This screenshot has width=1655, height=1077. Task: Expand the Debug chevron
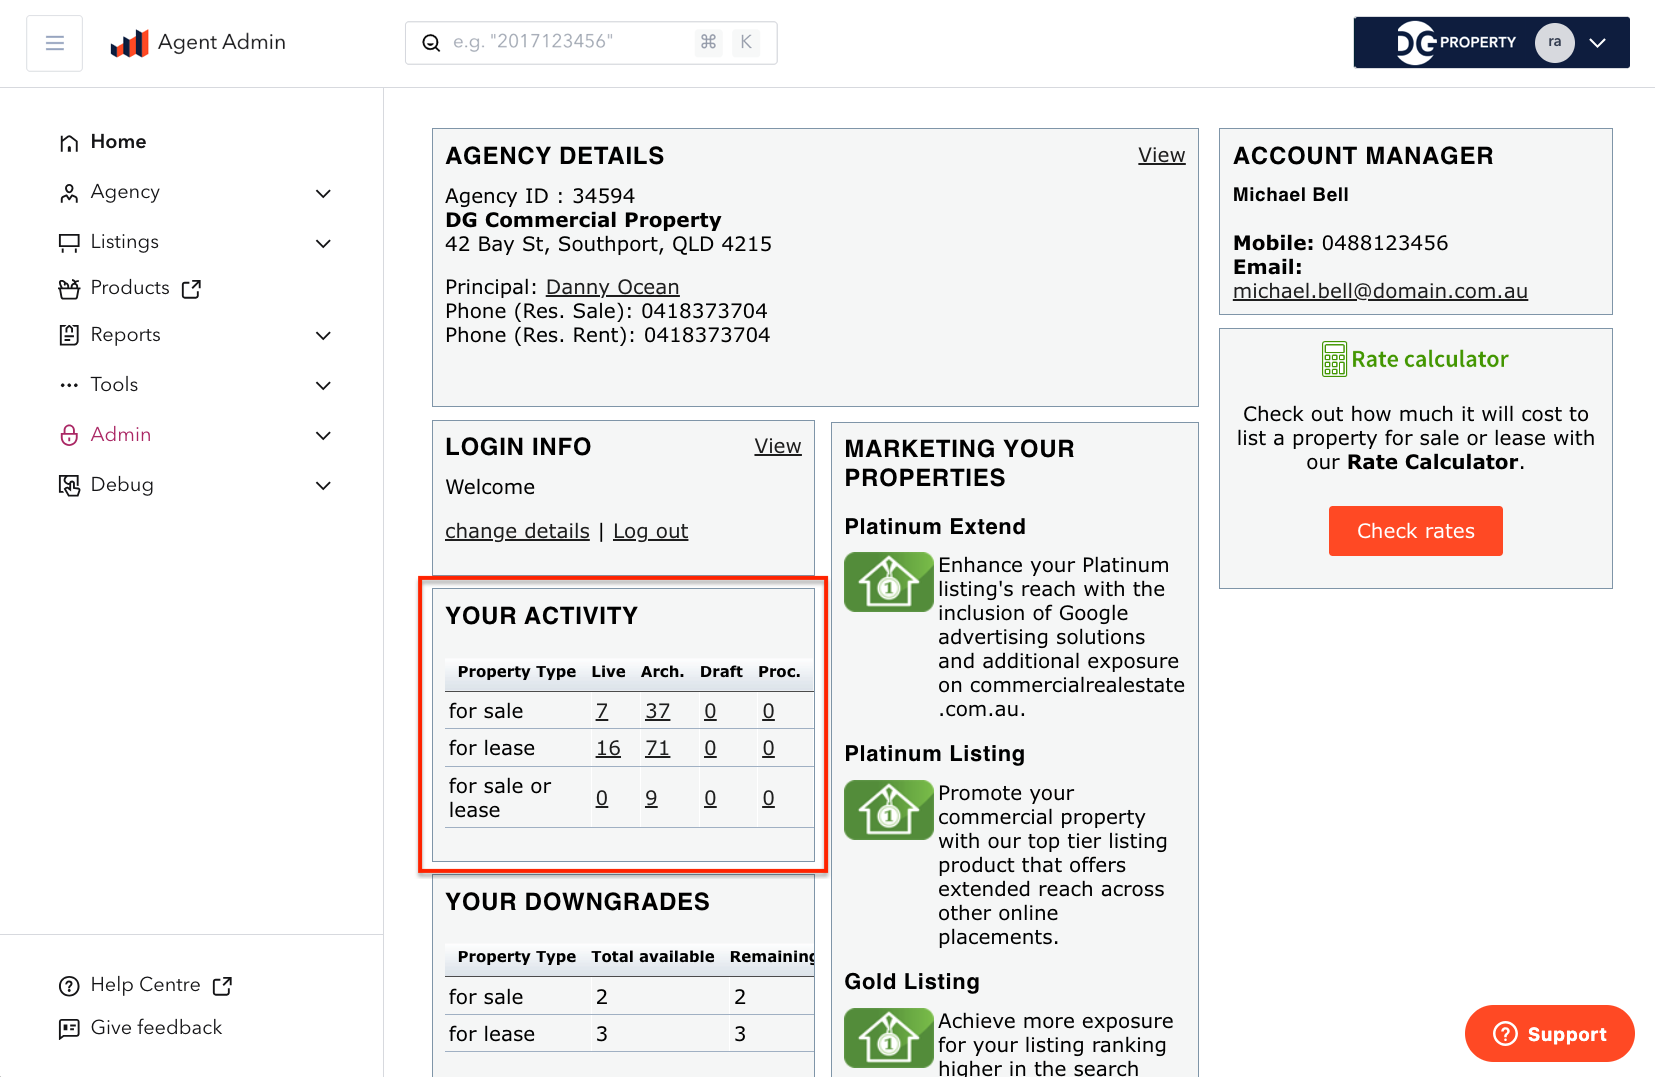click(x=323, y=485)
